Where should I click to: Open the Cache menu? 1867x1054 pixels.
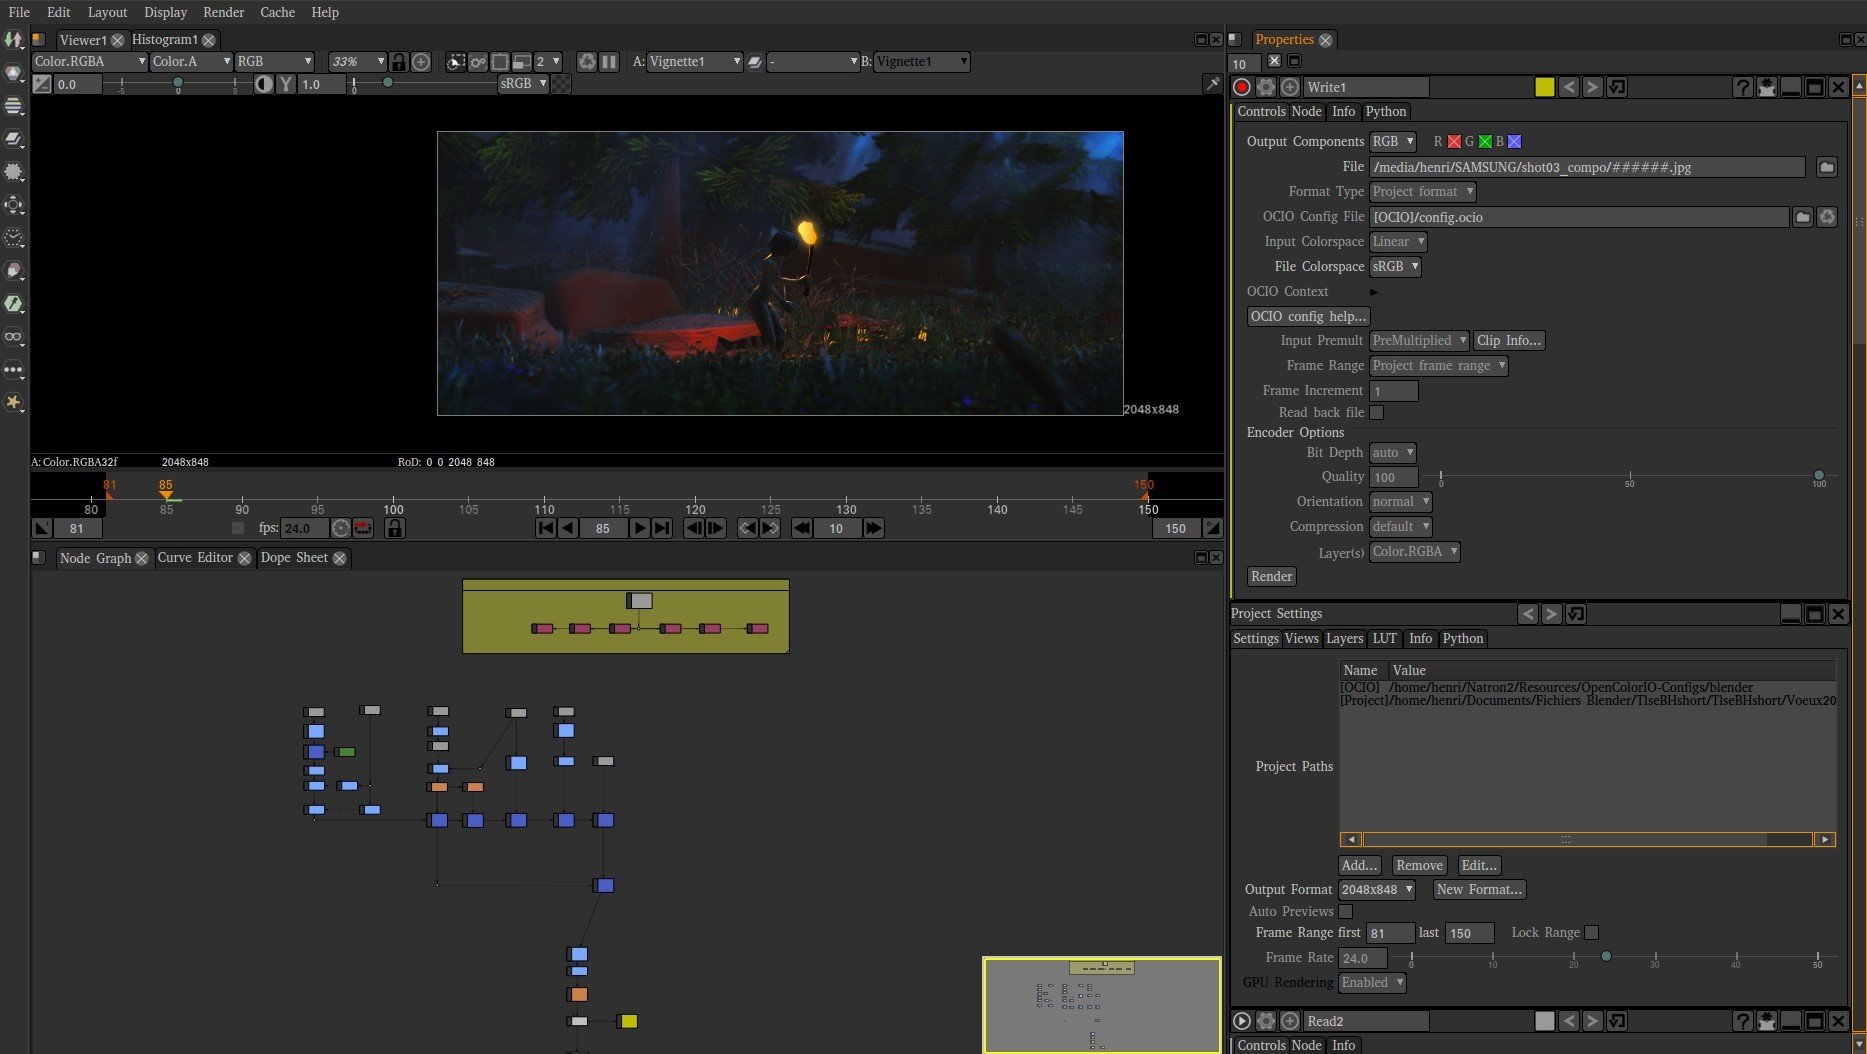tap(277, 12)
